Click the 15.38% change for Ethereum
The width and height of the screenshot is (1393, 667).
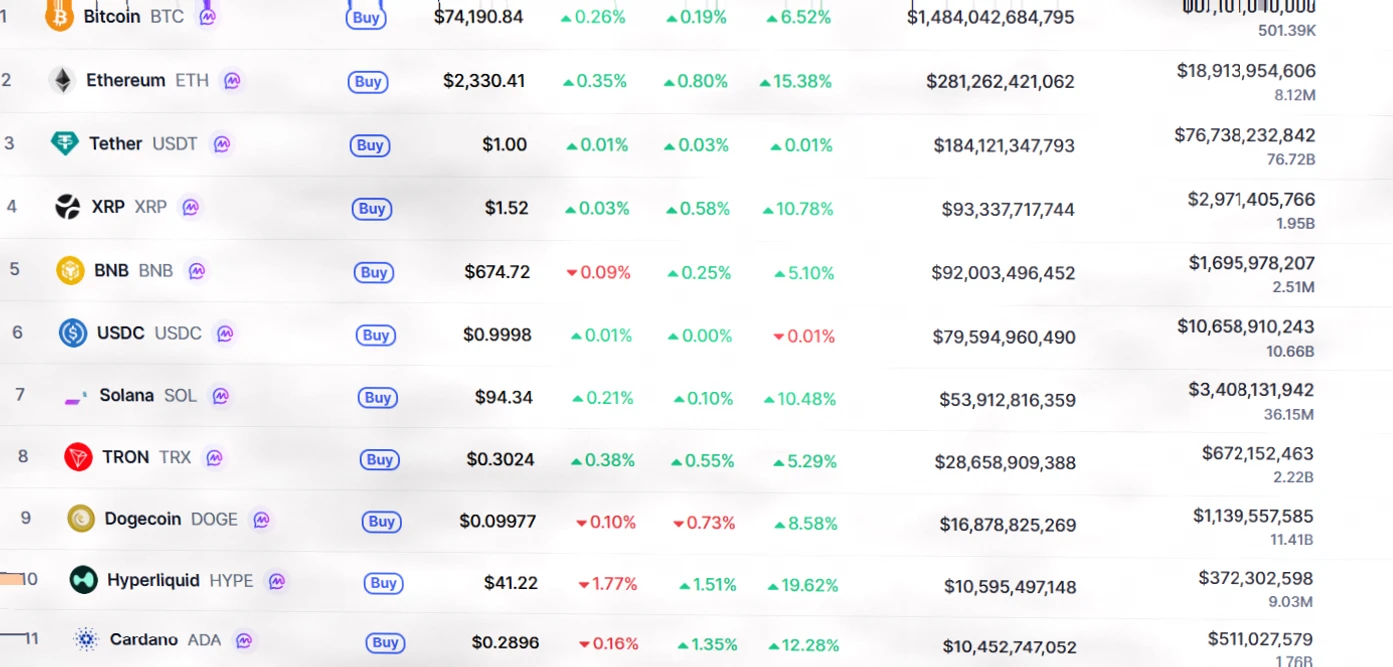click(795, 81)
